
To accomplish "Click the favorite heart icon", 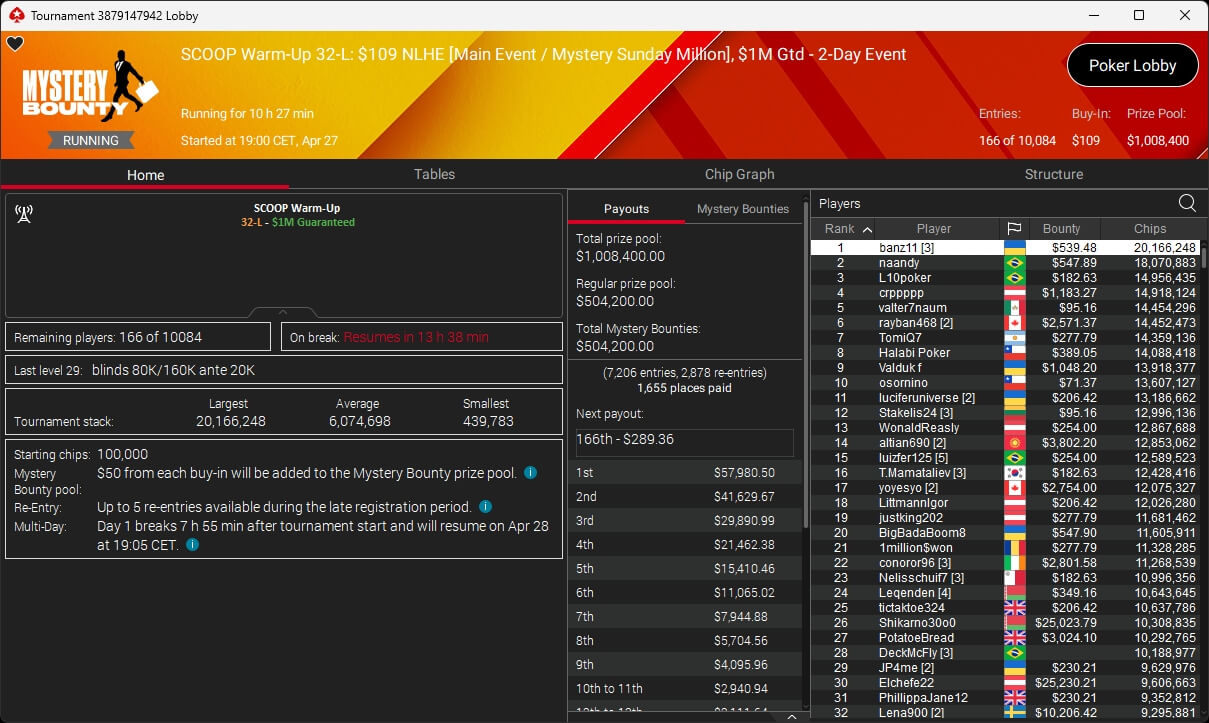I will pos(15,44).
